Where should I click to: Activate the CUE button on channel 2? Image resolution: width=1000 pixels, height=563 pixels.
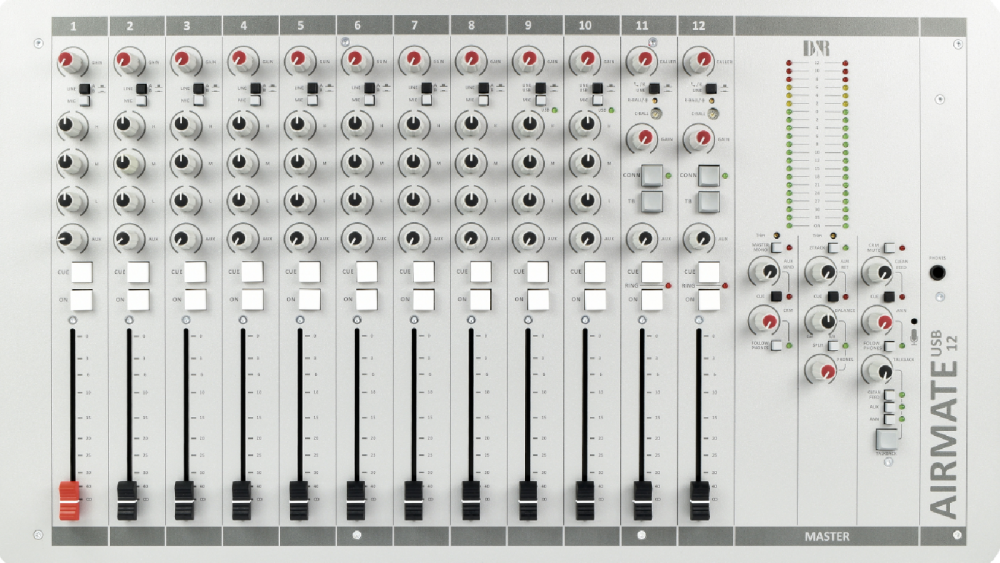click(x=138, y=272)
